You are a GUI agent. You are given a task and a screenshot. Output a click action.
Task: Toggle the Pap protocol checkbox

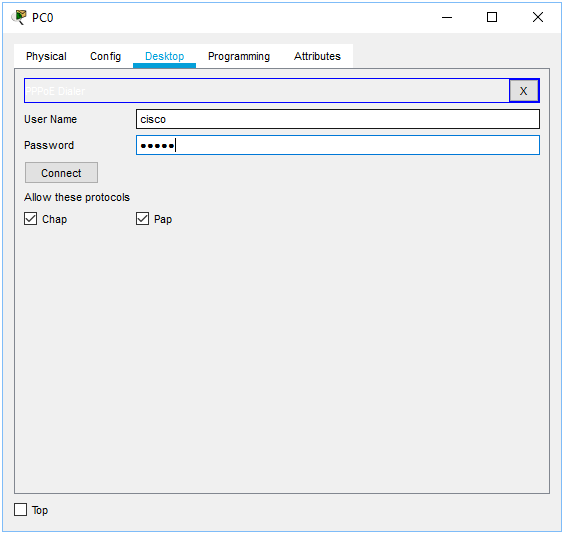[142, 219]
